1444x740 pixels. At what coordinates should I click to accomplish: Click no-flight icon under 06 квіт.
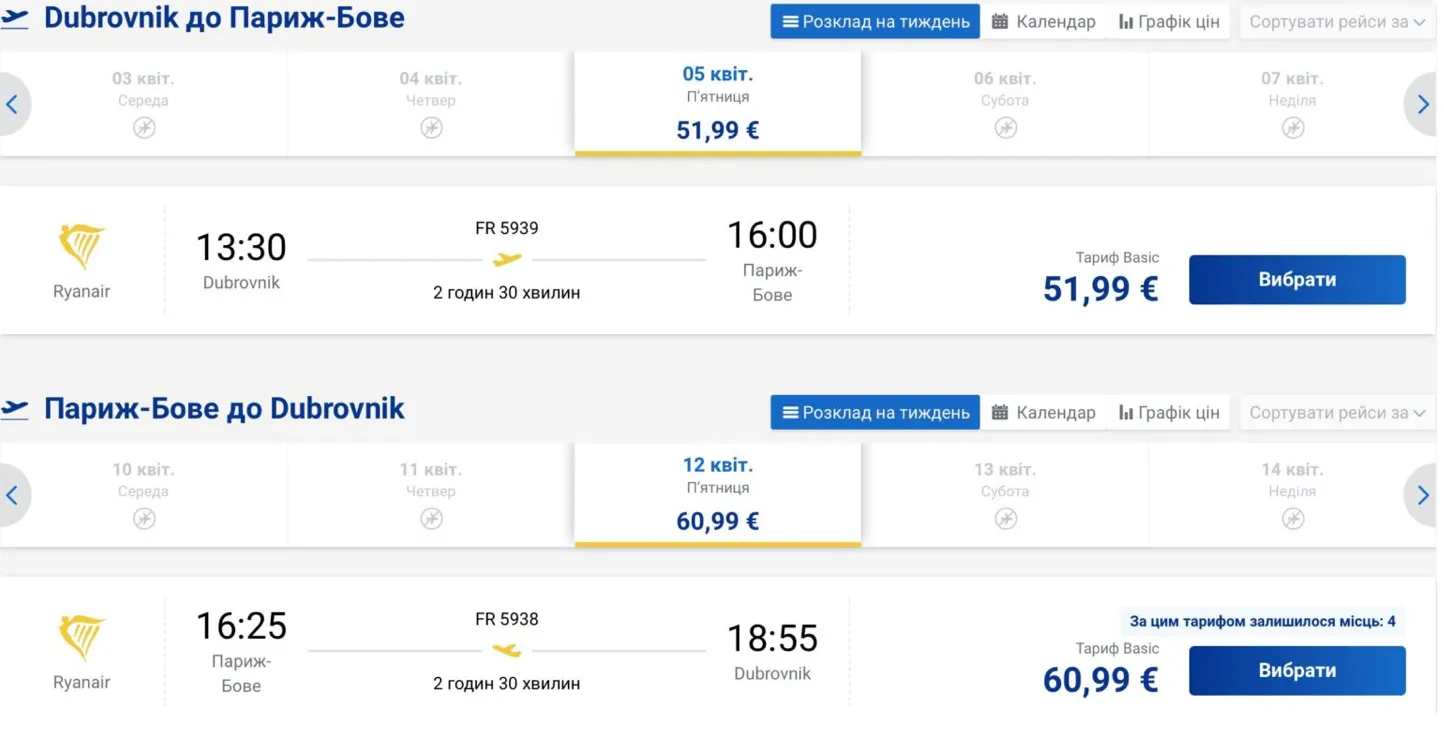(1005, 128)
